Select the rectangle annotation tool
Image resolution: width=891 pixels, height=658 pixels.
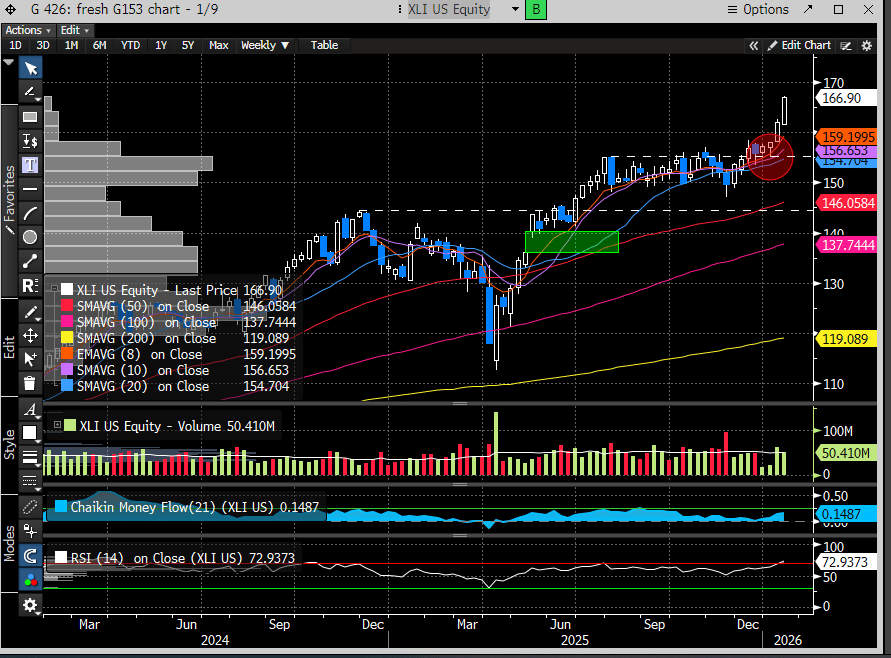coord(30,117)
